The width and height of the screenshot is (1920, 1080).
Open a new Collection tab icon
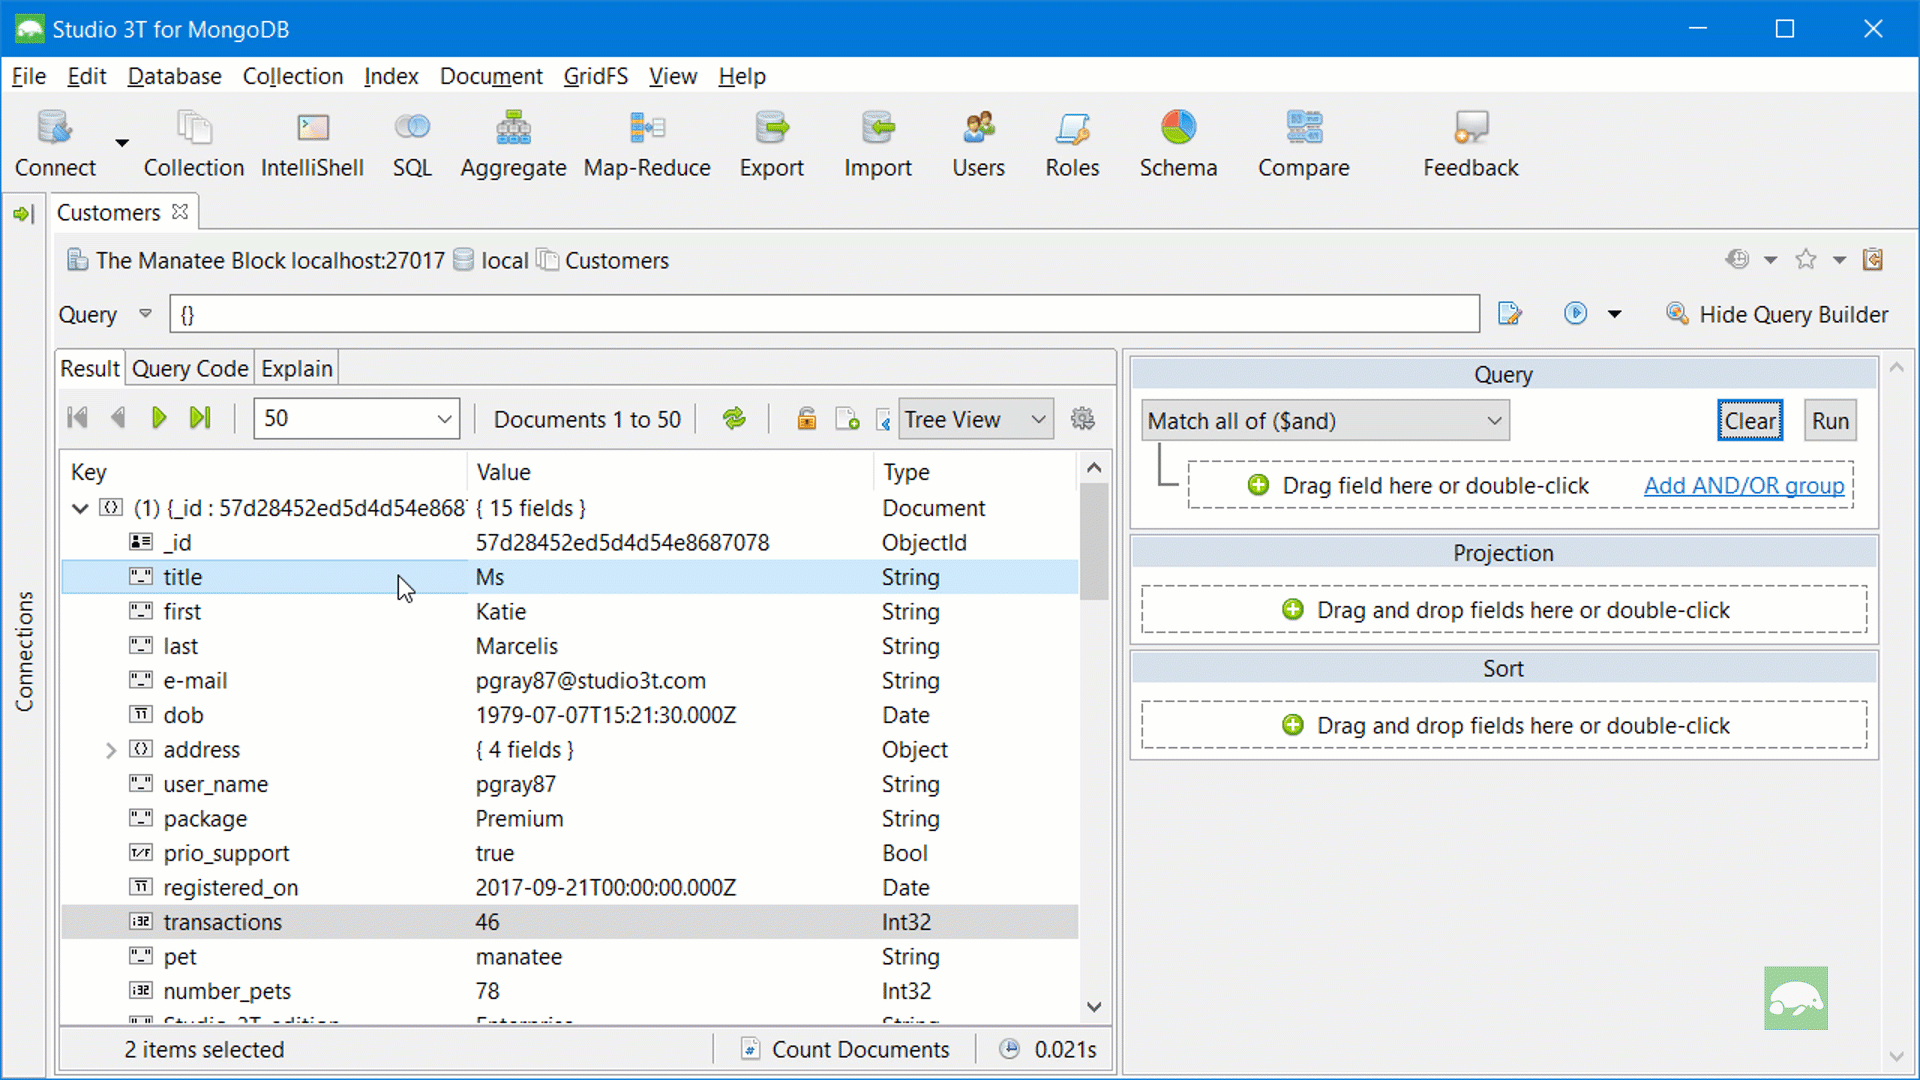coord(194,128)
